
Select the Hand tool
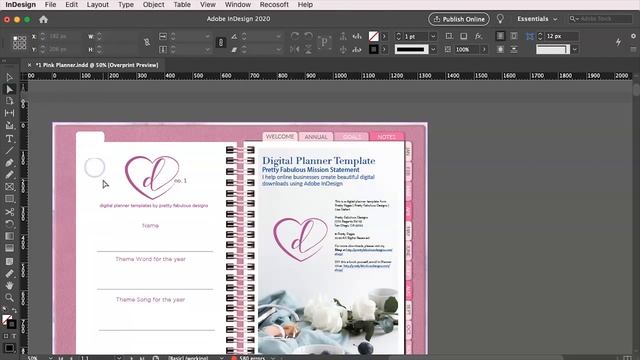pyautogui.click(x=9, y=285)
